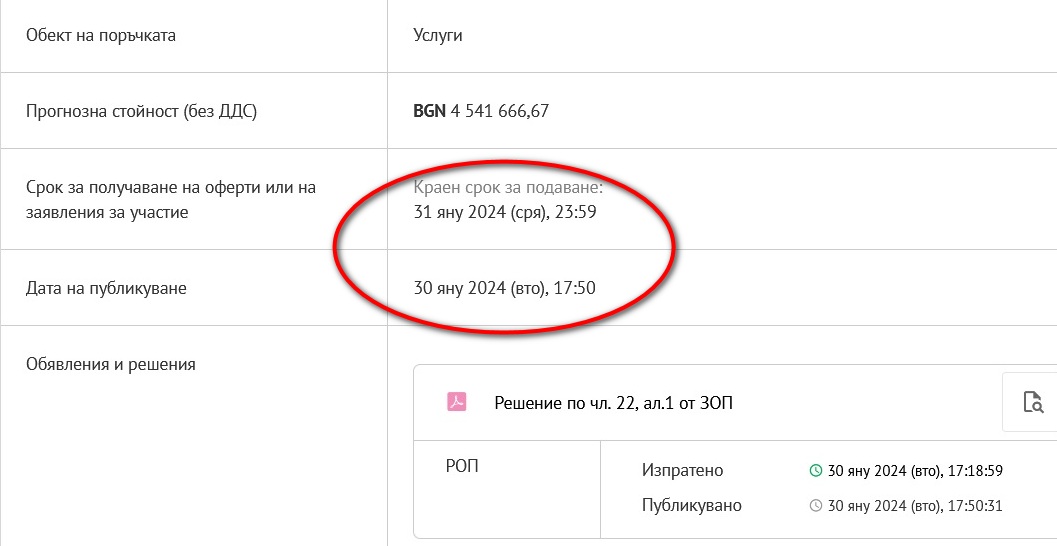Viewport: 1057px width, 546px height.
Task: Click the green clock icon beside Изпратено
Action: 815,471
